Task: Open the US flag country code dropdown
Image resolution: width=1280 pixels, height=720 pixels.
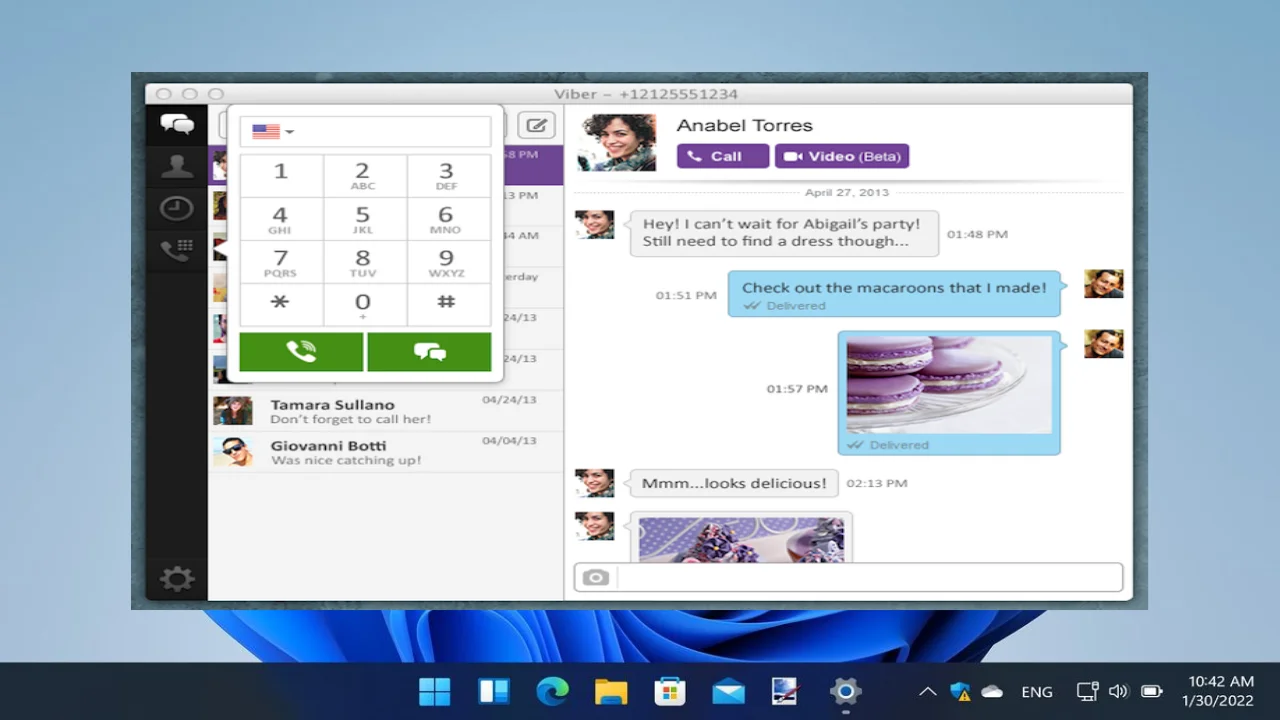Action: 272,131
